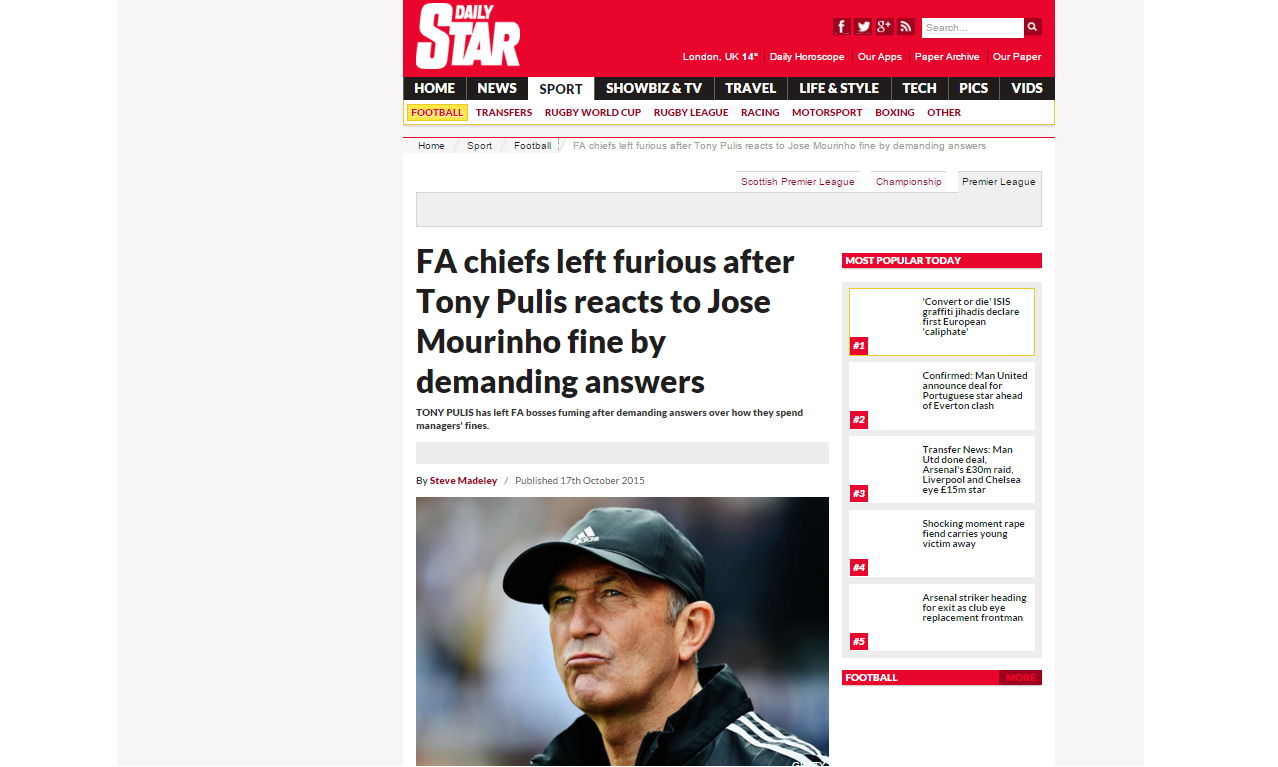Open the Daily Horoscope link

tap(807, 57)
